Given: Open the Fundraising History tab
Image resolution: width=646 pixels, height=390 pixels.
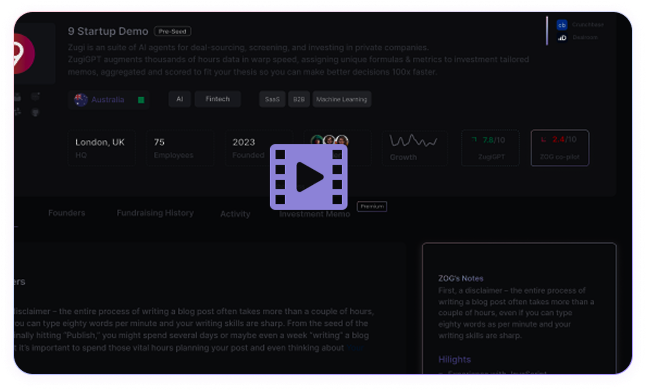Looking at the screenshot, I should tap(155, 213).
